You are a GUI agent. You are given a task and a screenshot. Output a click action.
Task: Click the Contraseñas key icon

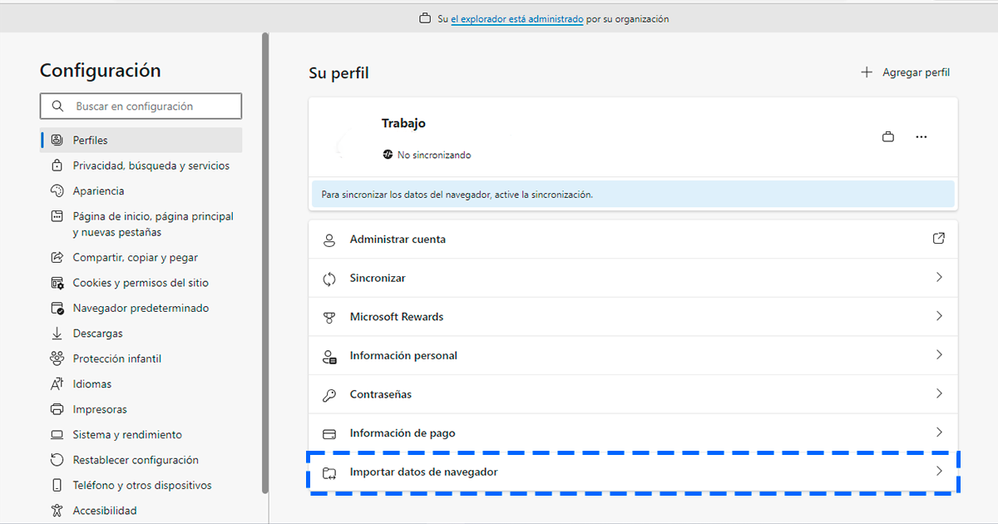(329, 395)
